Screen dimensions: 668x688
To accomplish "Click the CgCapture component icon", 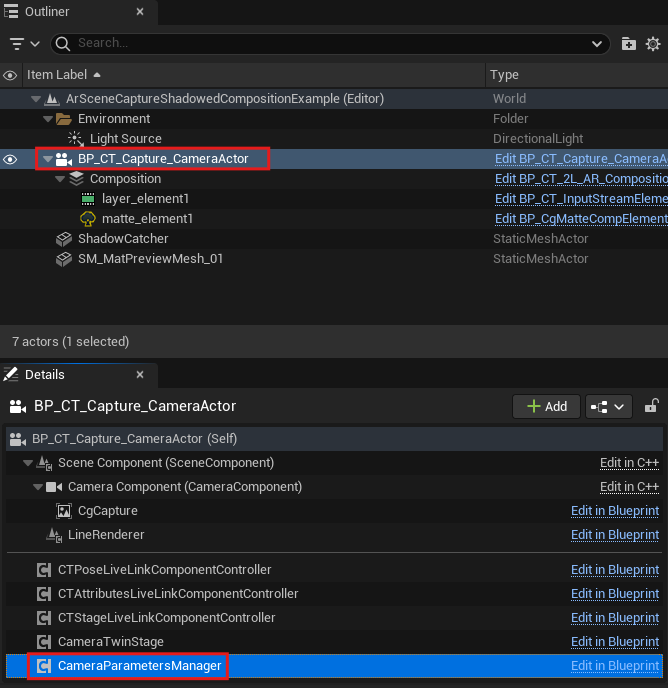I will pos(64,511).
